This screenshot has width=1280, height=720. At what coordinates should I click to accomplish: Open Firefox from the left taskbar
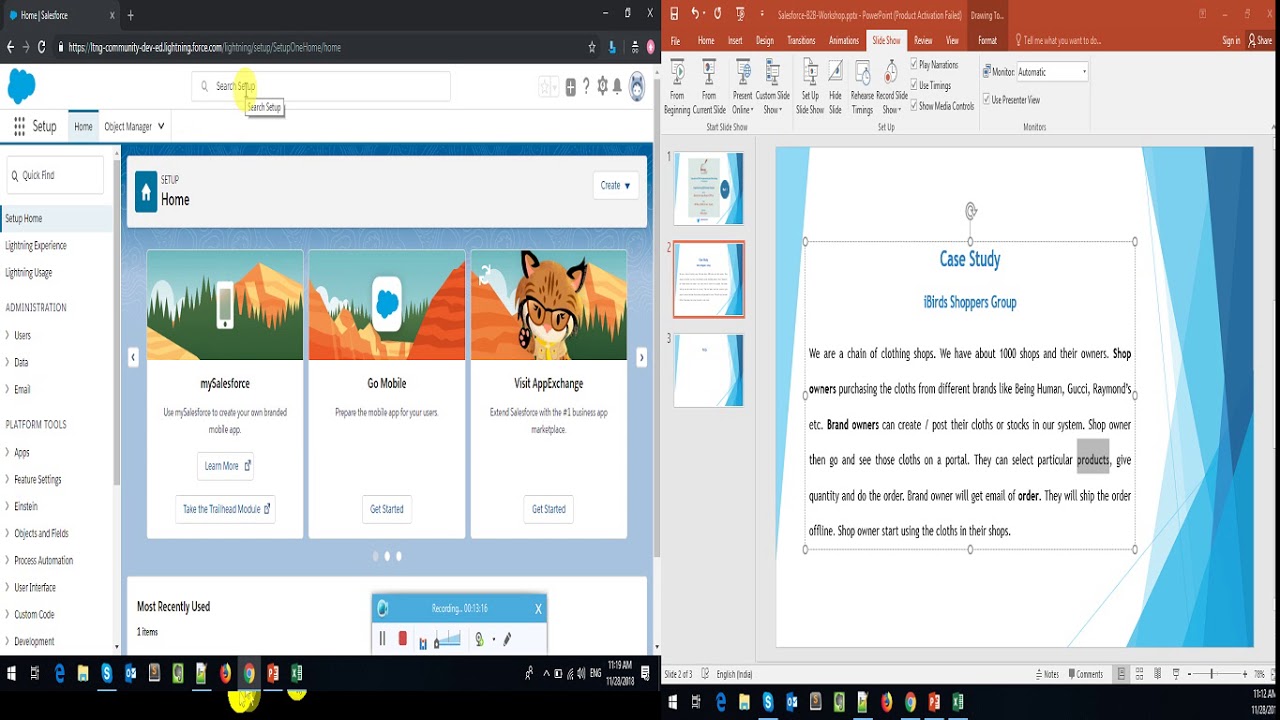[x=225, y=674]
